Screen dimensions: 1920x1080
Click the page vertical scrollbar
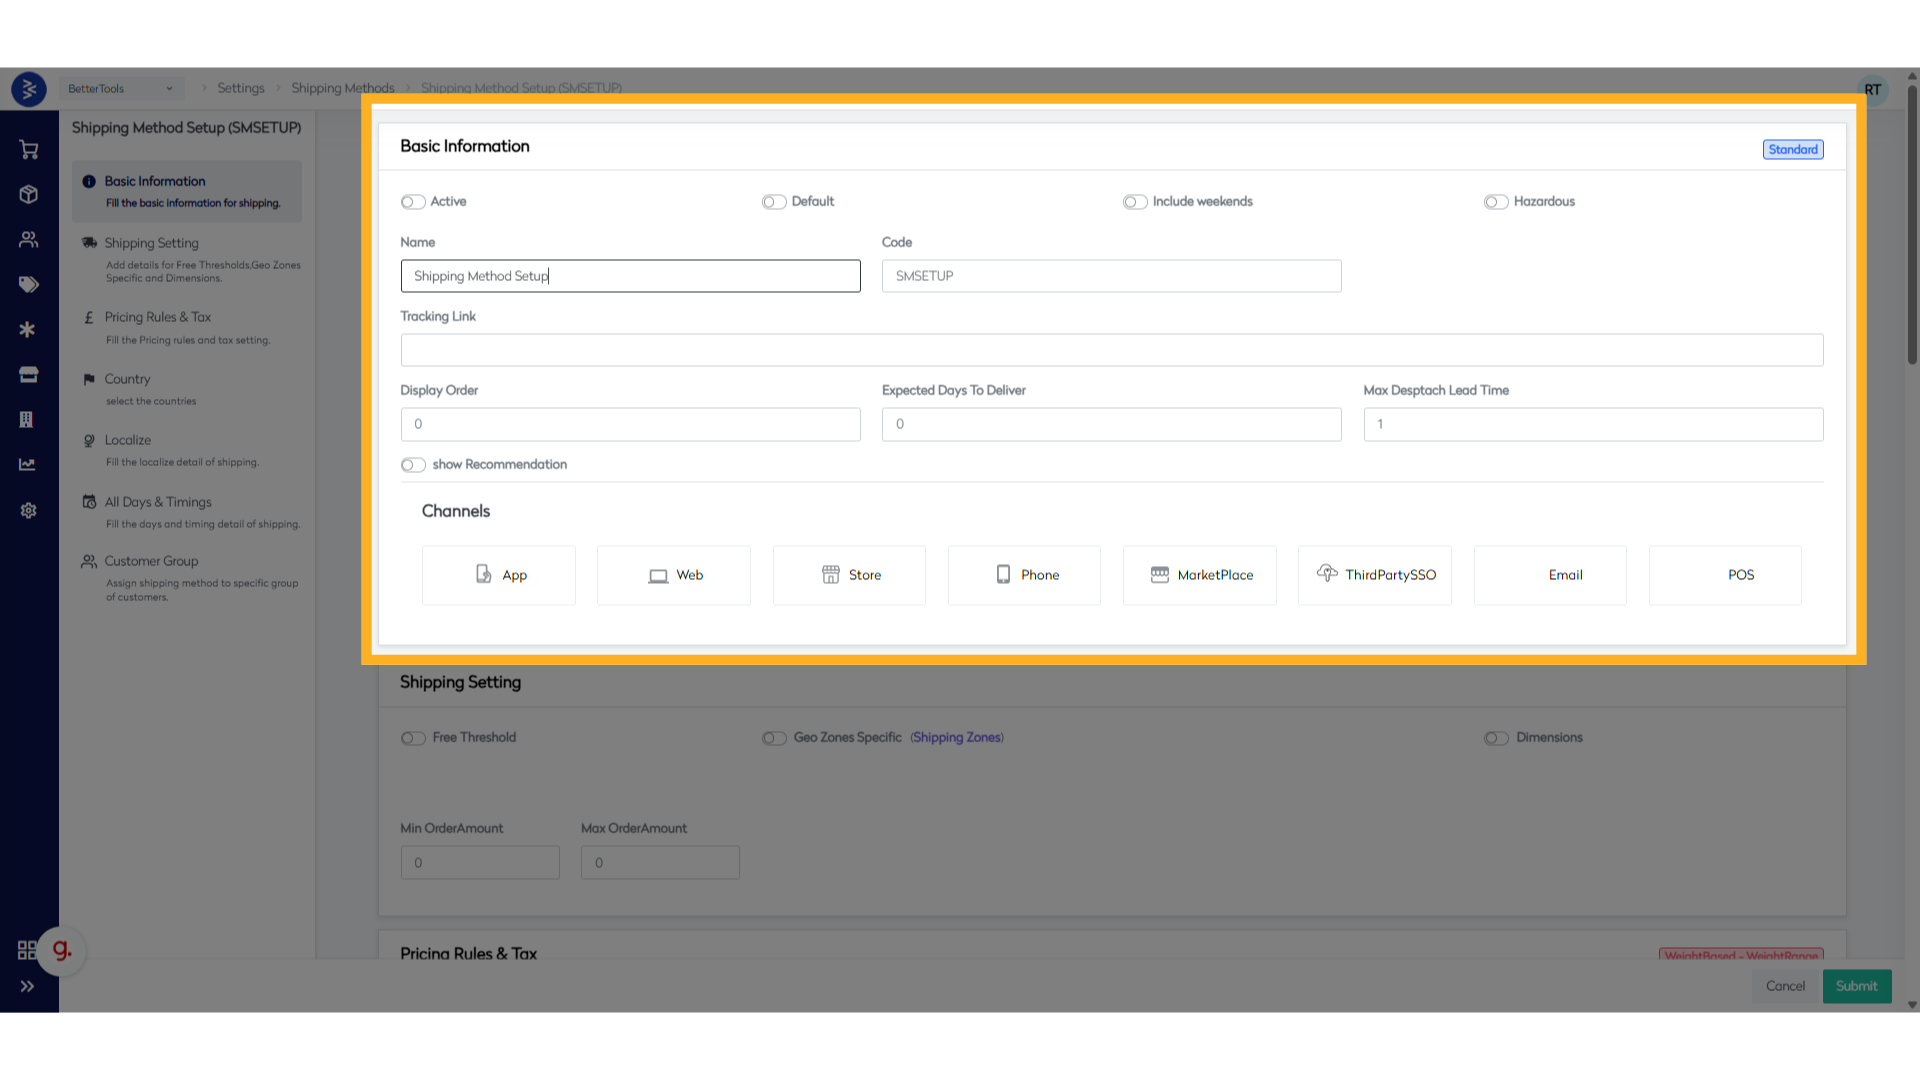(x=1912, y=225)
